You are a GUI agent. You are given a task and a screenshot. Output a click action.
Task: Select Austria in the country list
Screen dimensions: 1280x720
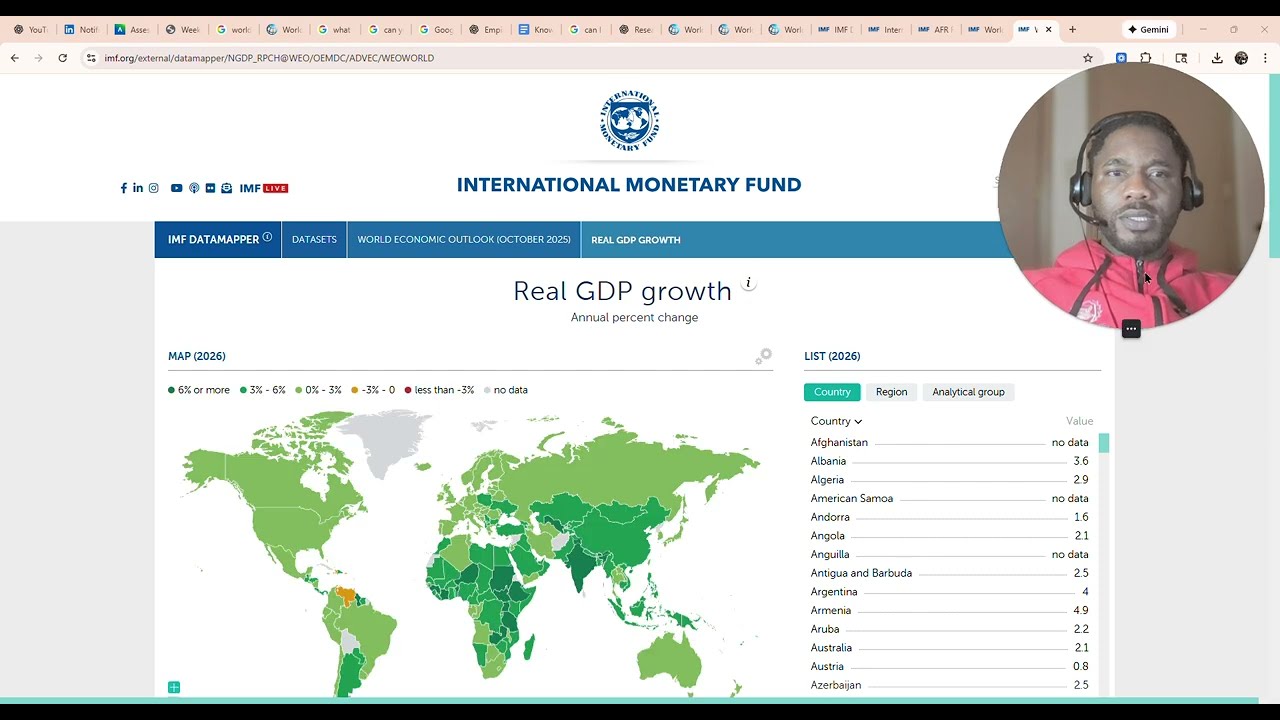pyautogui.click(x=950, y=667)
